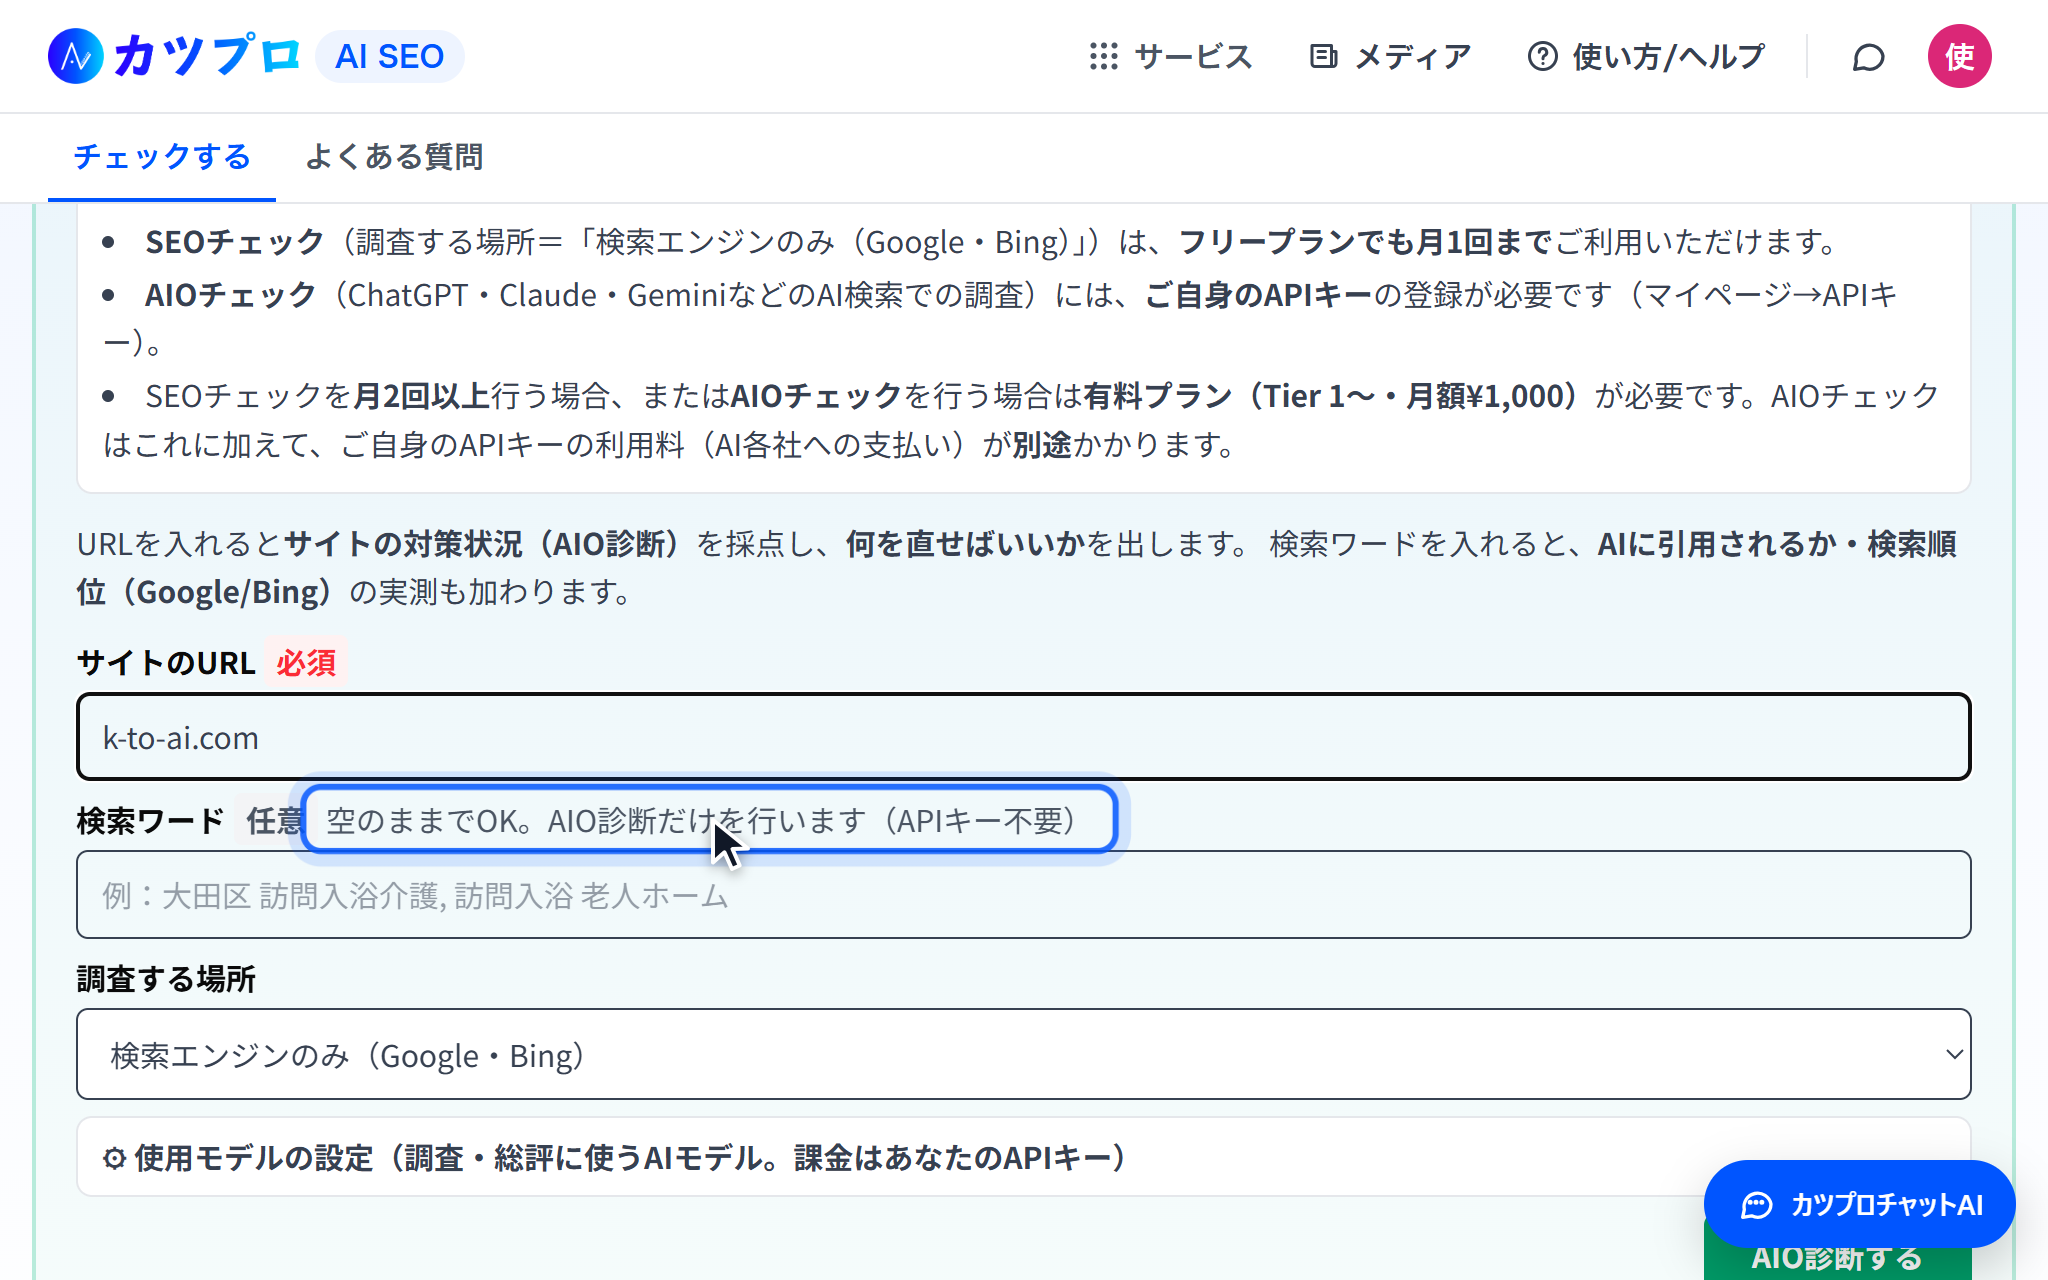Click the 任意 label badge
Image resolution: width=2048 pixels, height=1280 pixels.
274,821
